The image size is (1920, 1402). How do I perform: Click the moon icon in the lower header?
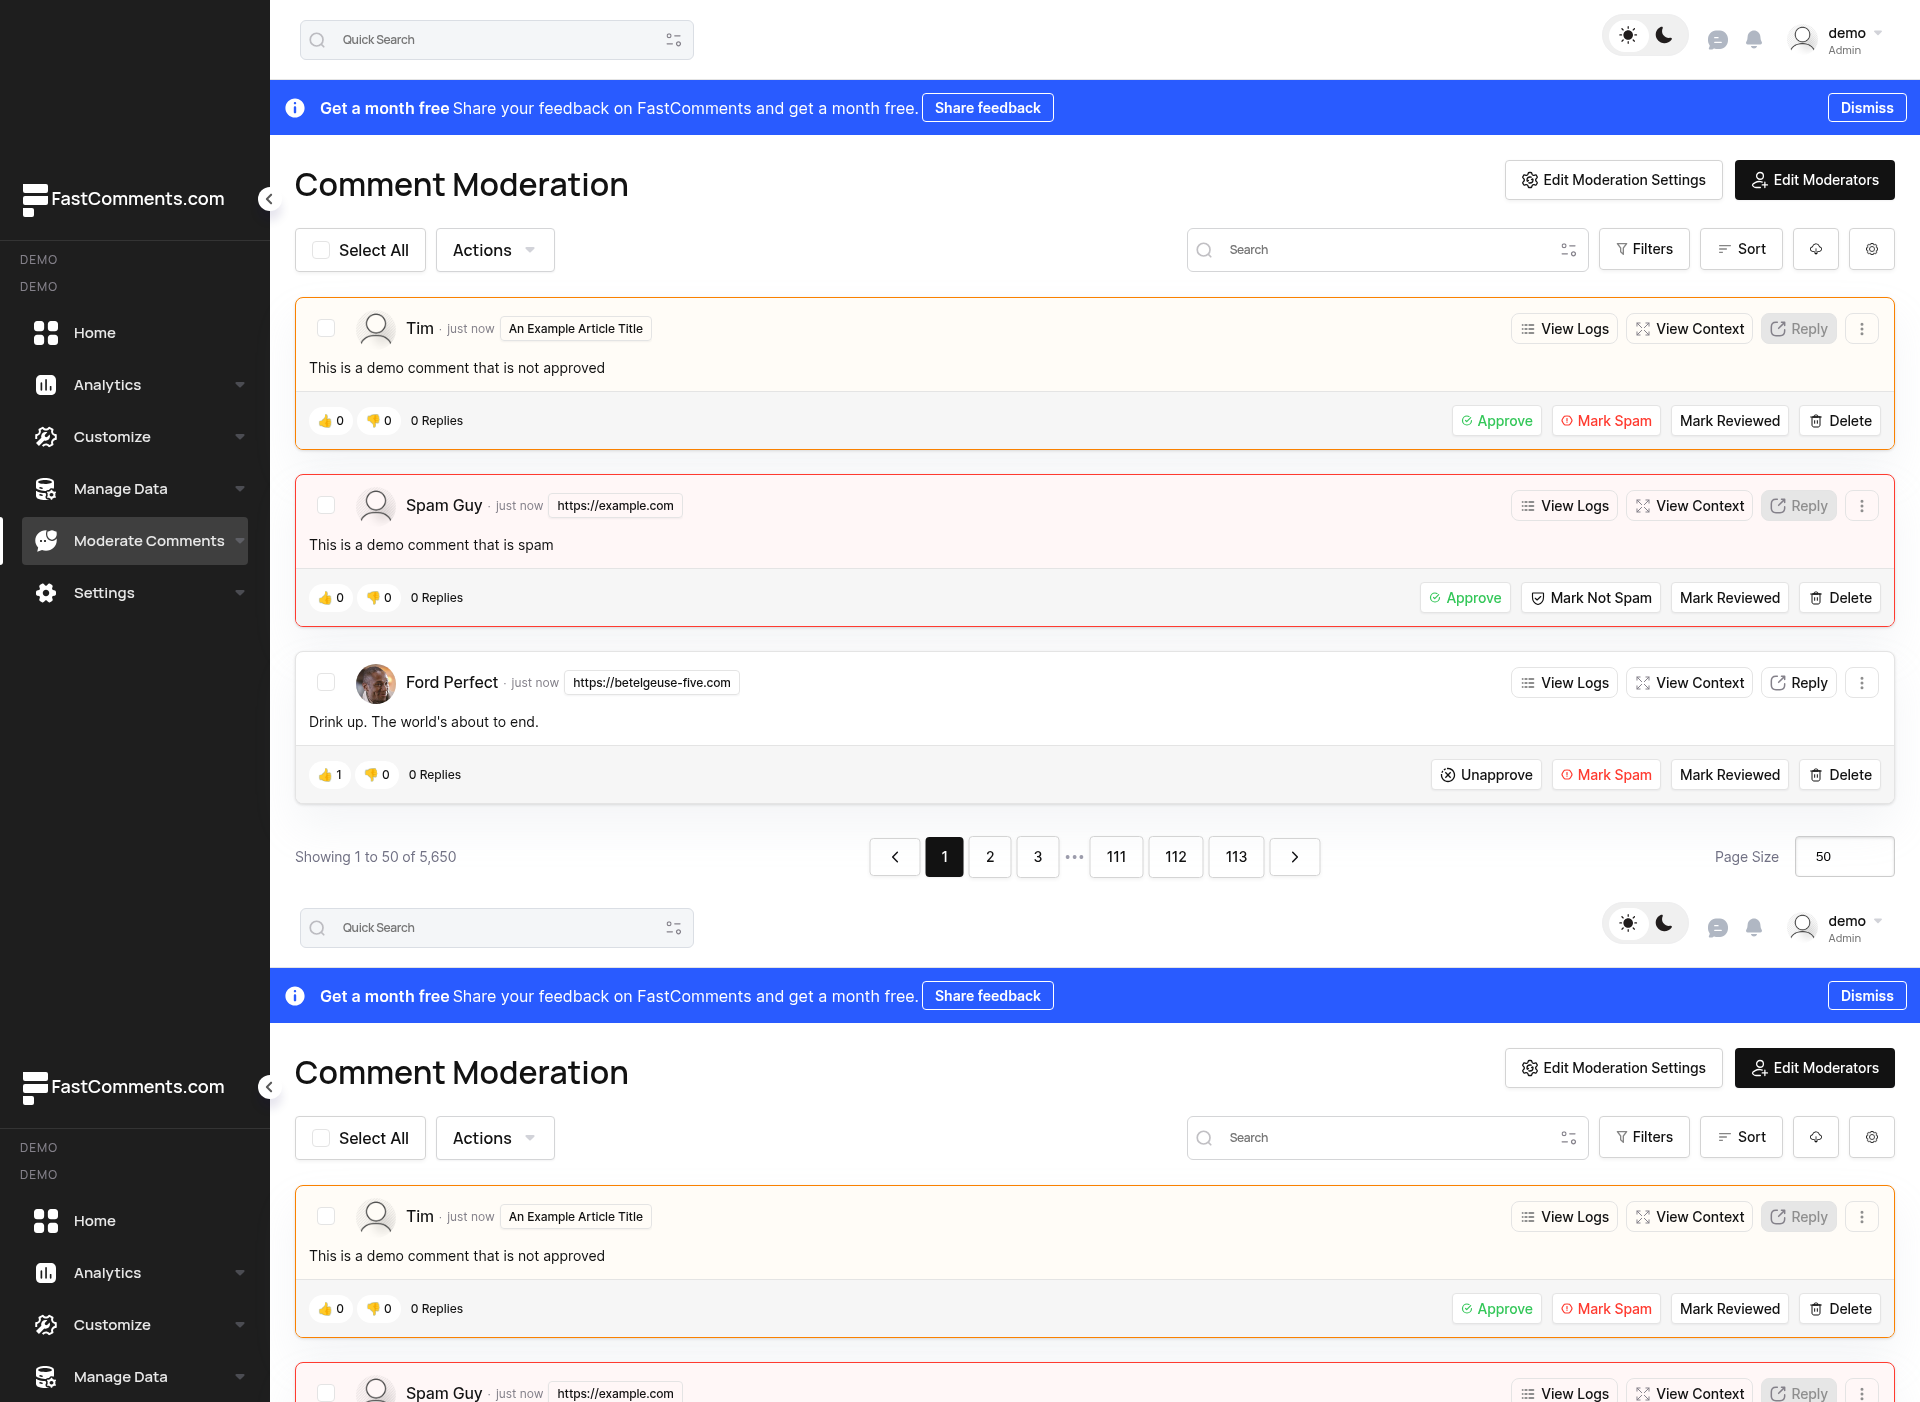(1664, 924)
